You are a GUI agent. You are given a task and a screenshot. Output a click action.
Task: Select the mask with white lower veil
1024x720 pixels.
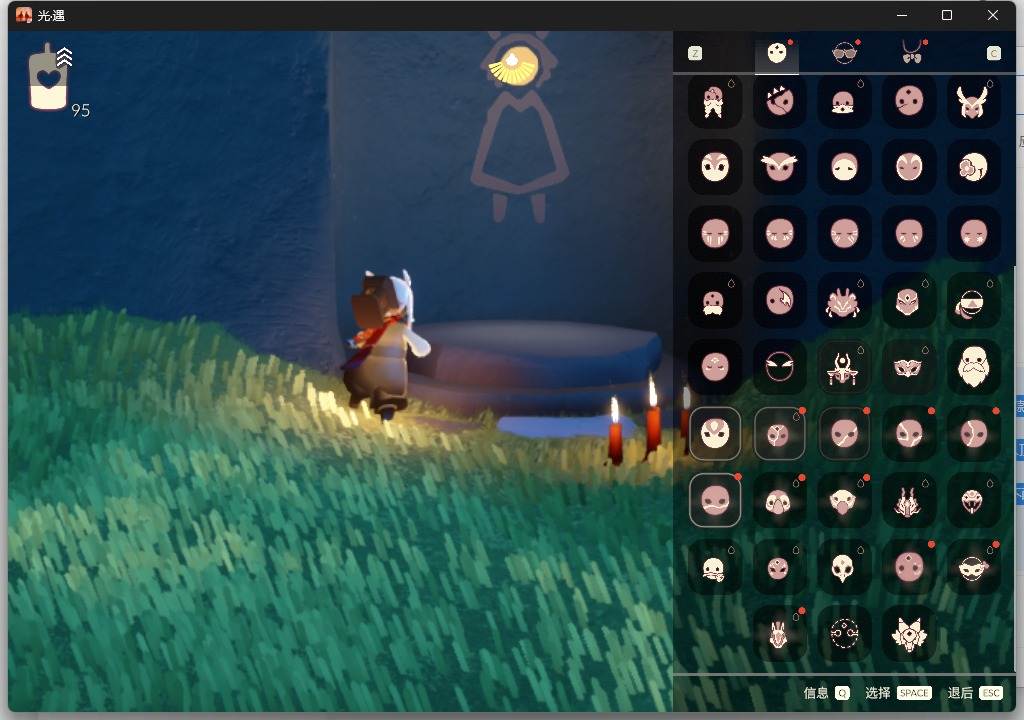click(x=844, y=101)
